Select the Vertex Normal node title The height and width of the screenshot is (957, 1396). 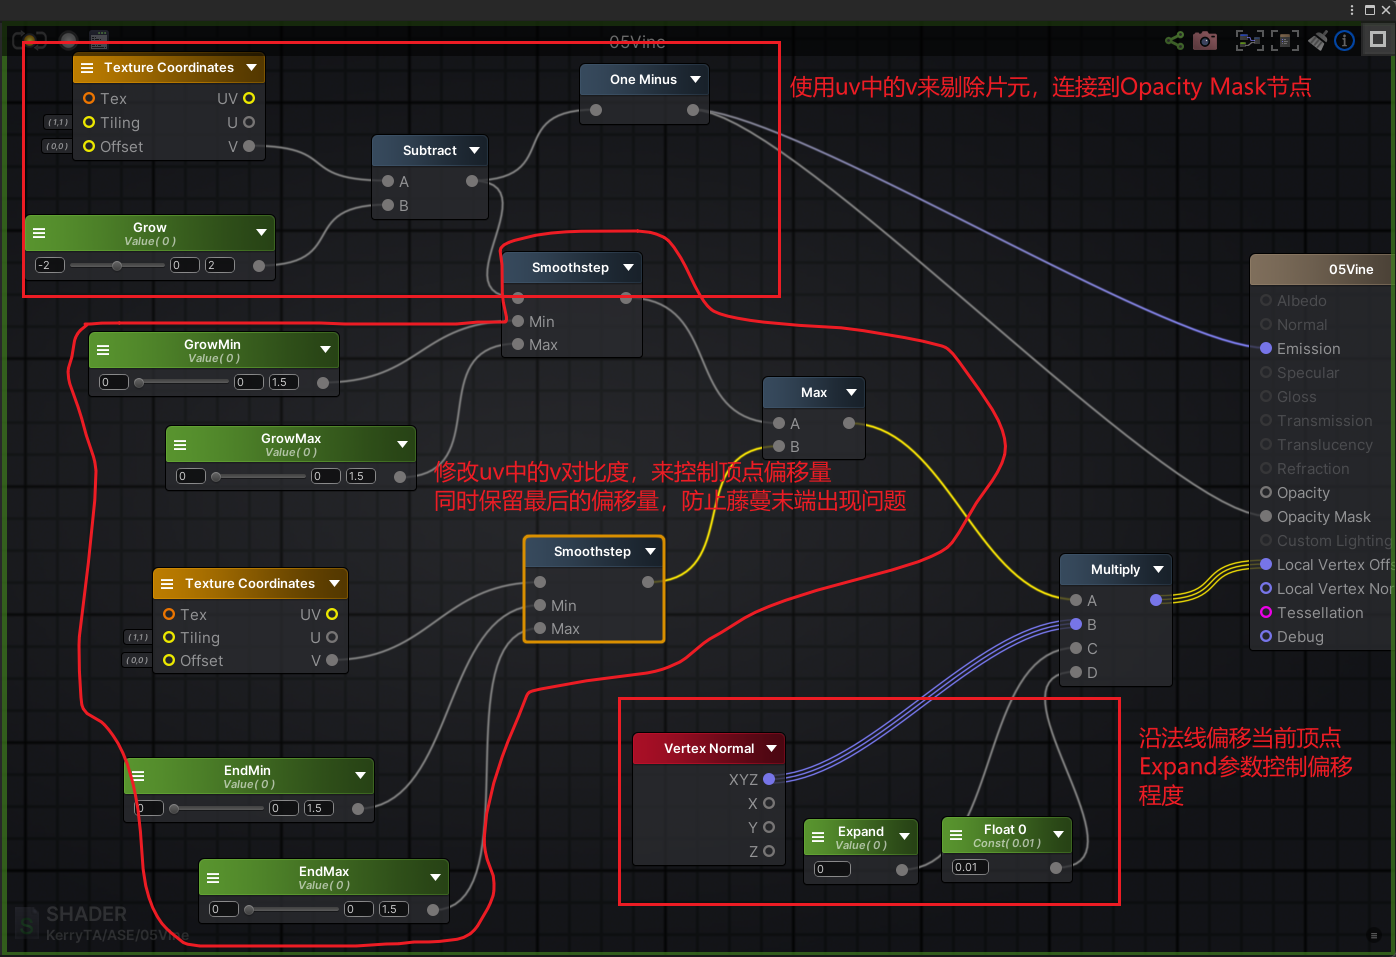pyautogui.click(x=709, y=748)
